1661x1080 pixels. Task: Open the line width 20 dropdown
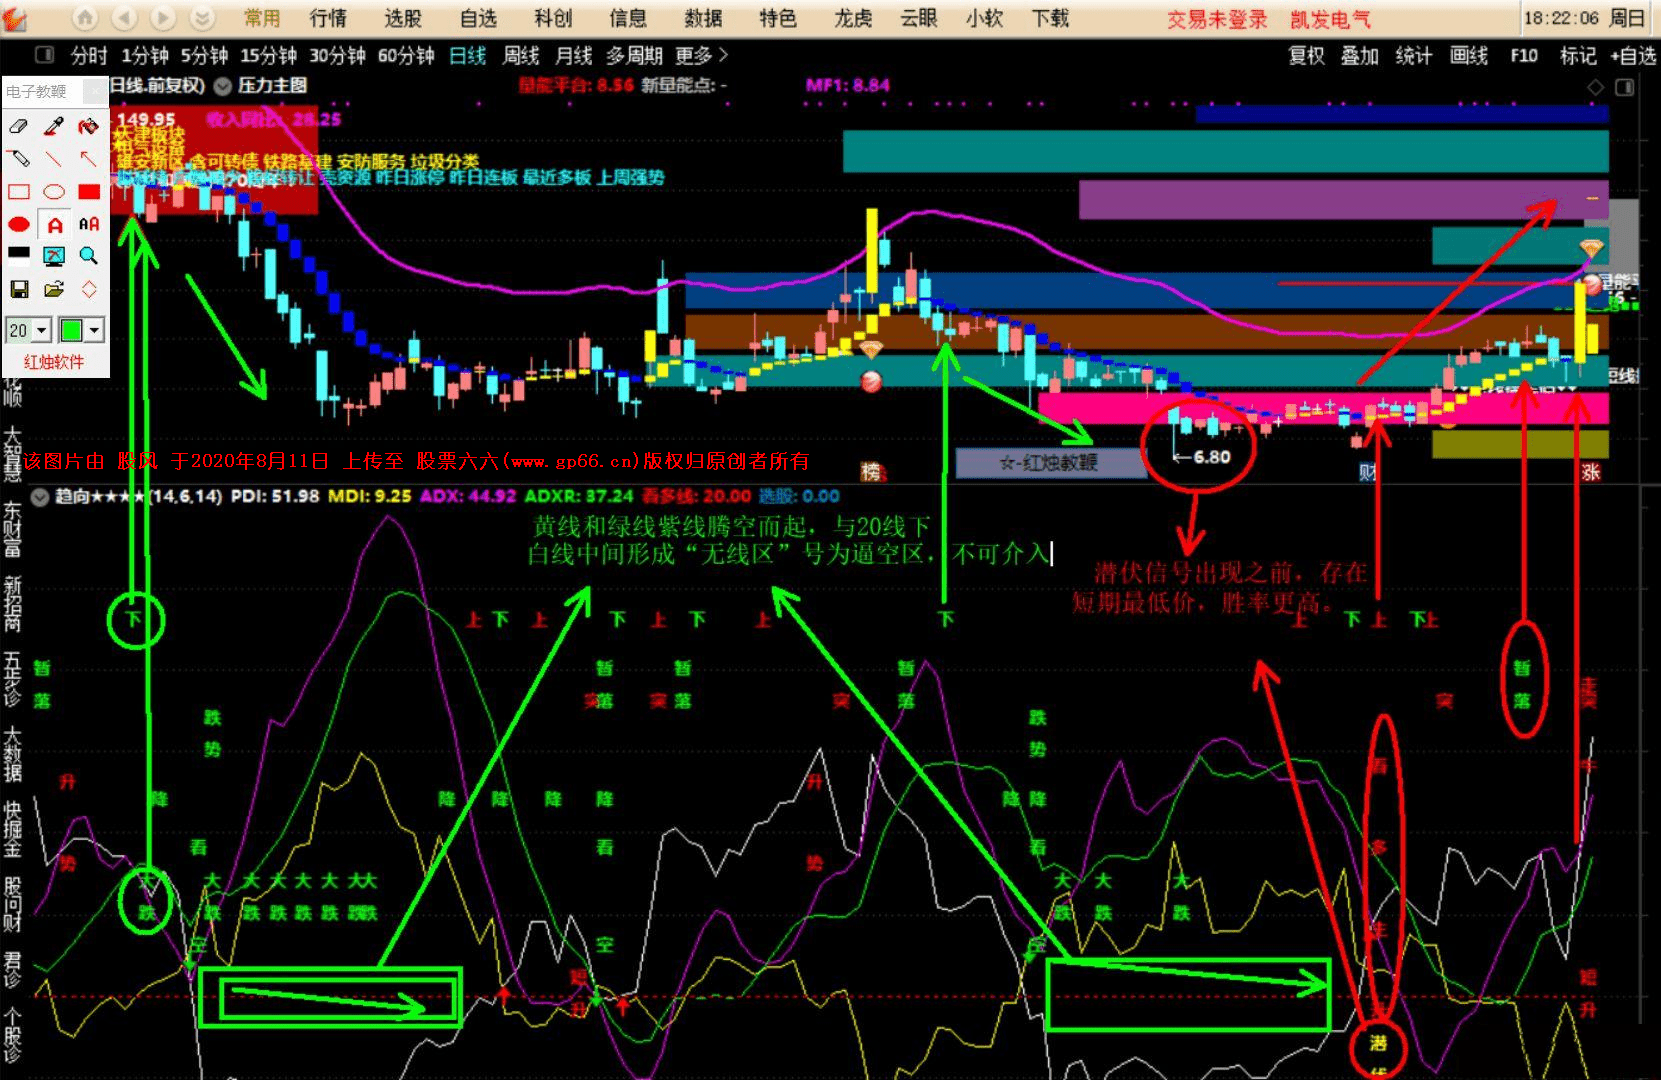coord(29,330)
